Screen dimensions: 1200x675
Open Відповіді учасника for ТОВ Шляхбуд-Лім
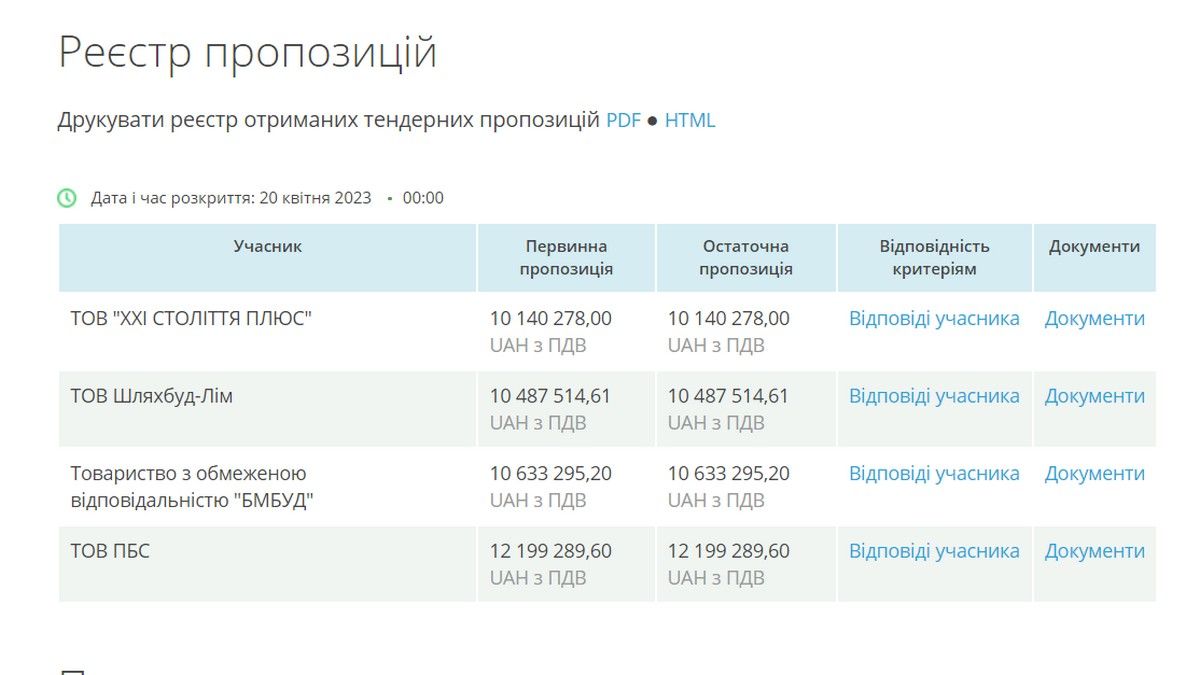(x=934, y=396)
